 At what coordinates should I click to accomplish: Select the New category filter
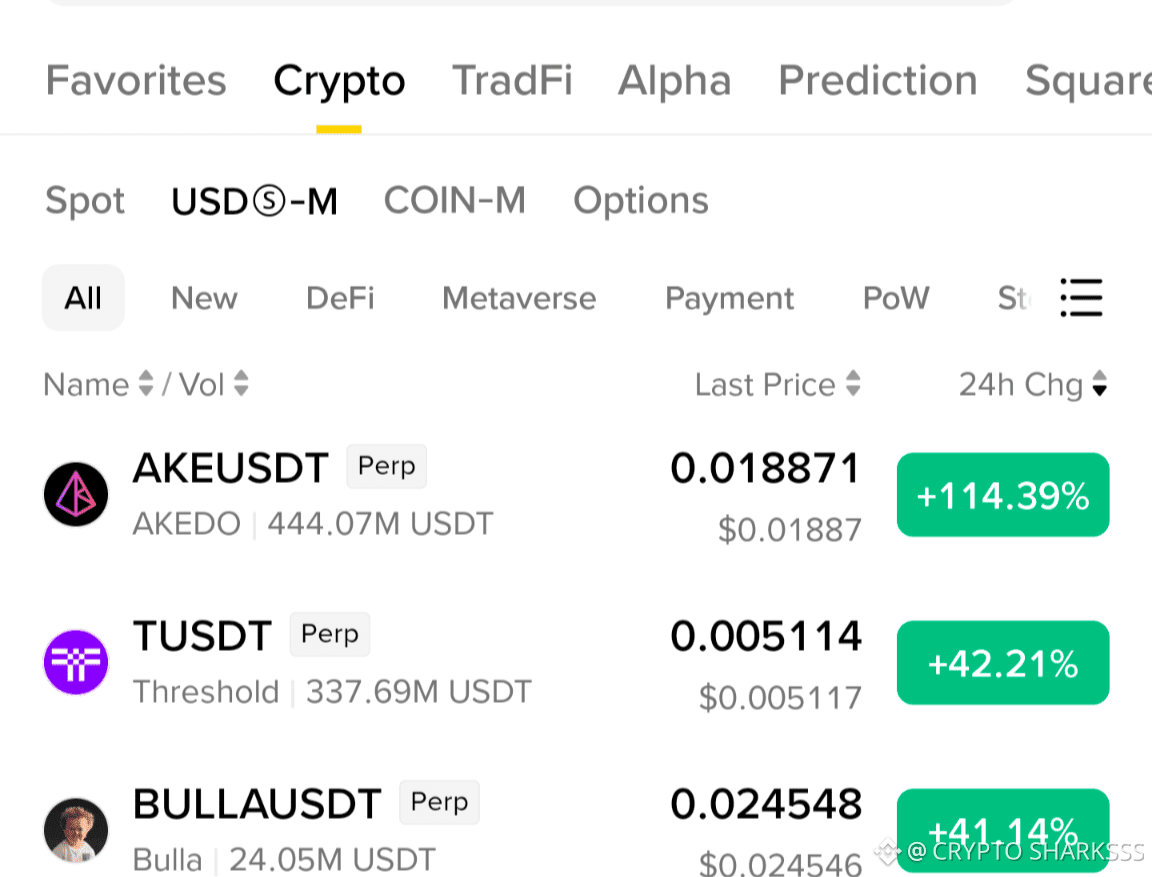point(204,298)
